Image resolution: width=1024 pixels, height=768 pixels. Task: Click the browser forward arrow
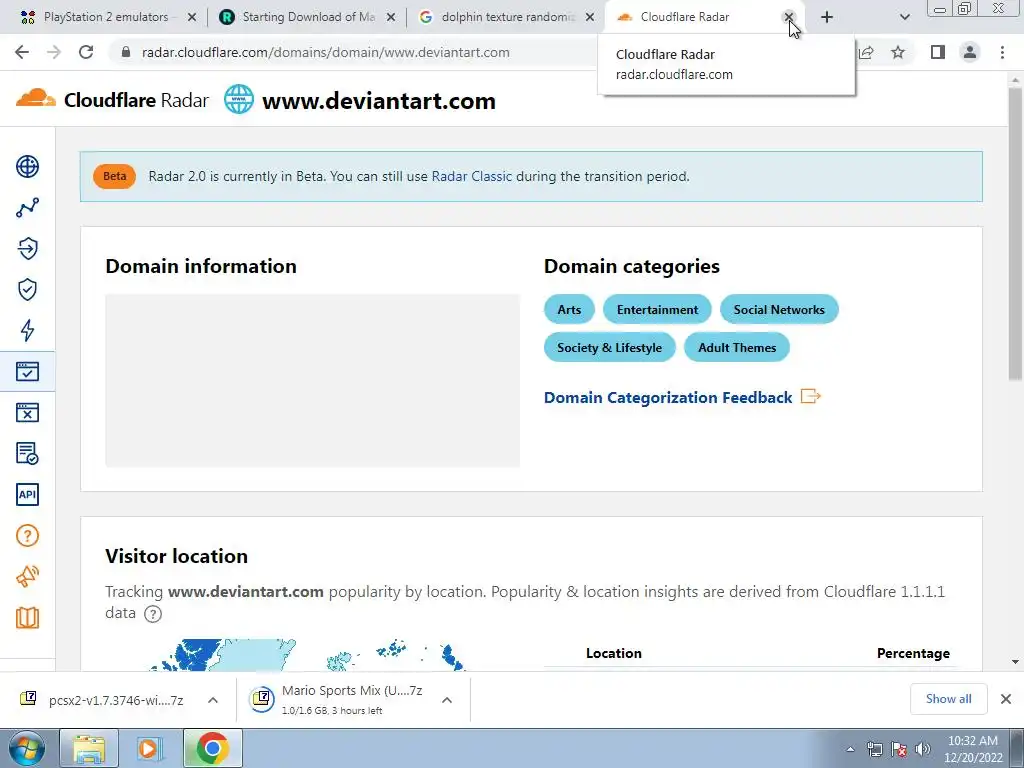54,52
